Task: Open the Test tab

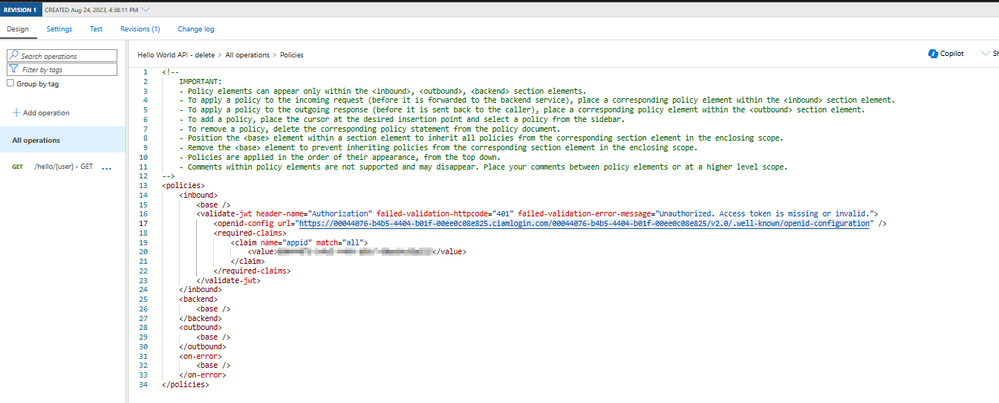Action: [x=96, y=29]
